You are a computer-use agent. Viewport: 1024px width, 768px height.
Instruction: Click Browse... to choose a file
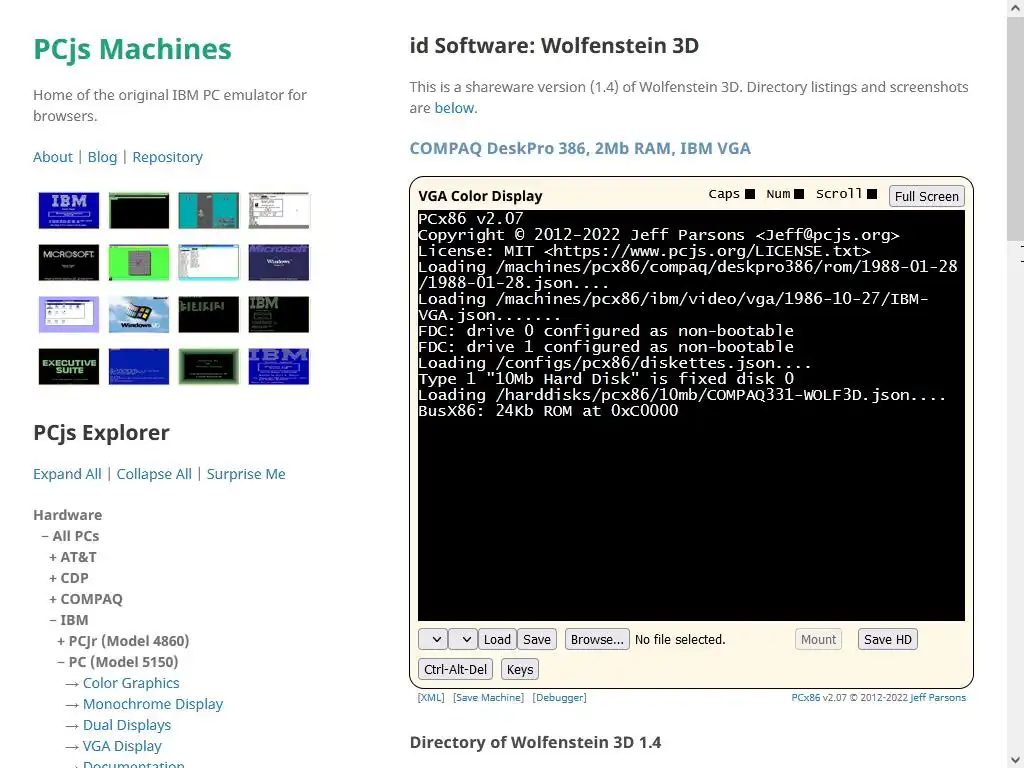click(597, 639)
